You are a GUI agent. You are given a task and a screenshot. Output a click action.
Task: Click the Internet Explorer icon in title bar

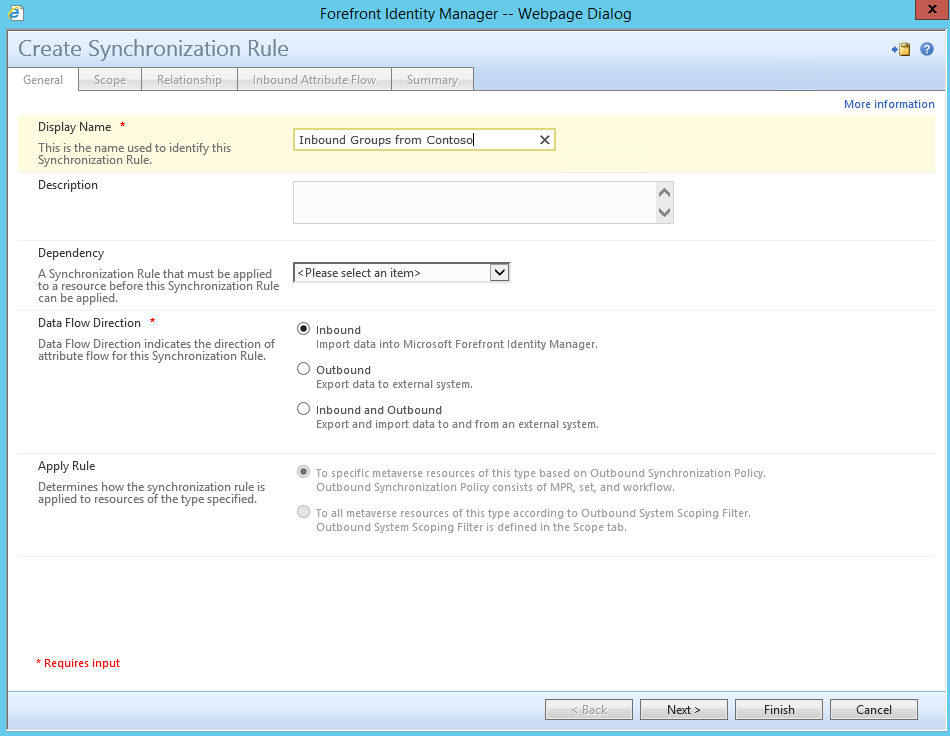click(x=16, y=13)
